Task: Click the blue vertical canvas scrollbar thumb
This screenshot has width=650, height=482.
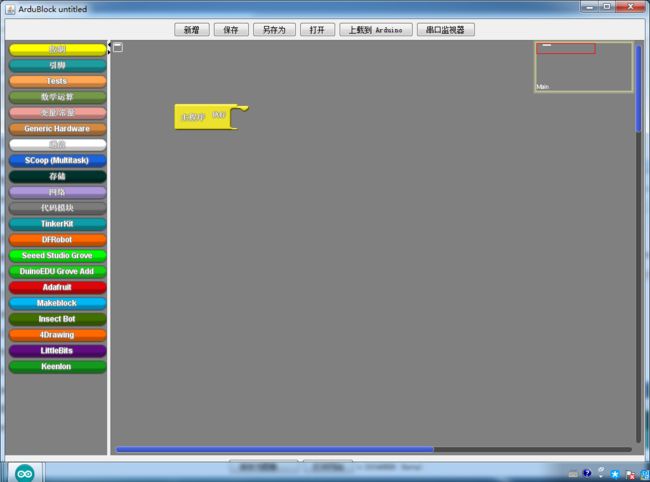Action: (x=638, y=89)
